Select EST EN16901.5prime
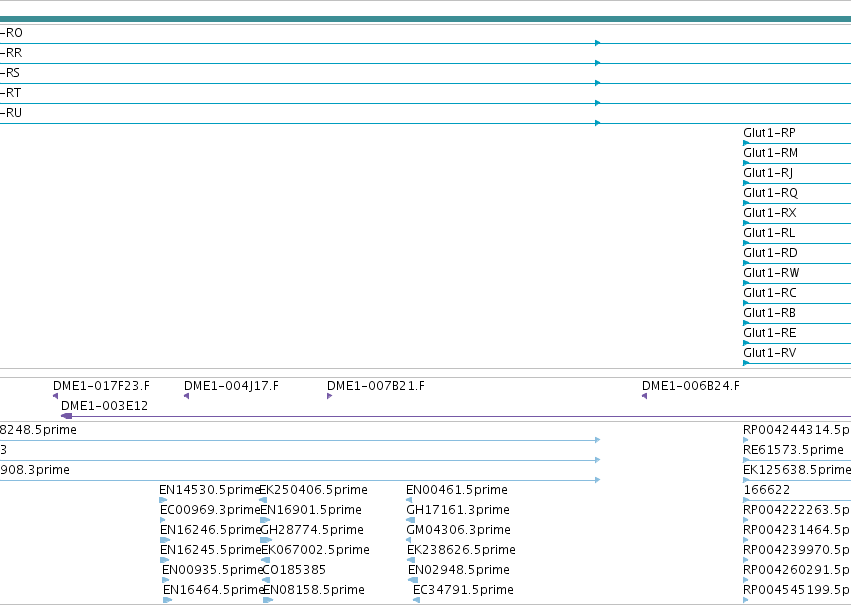This screenshot has width=851, height=605. click(311, 510)
